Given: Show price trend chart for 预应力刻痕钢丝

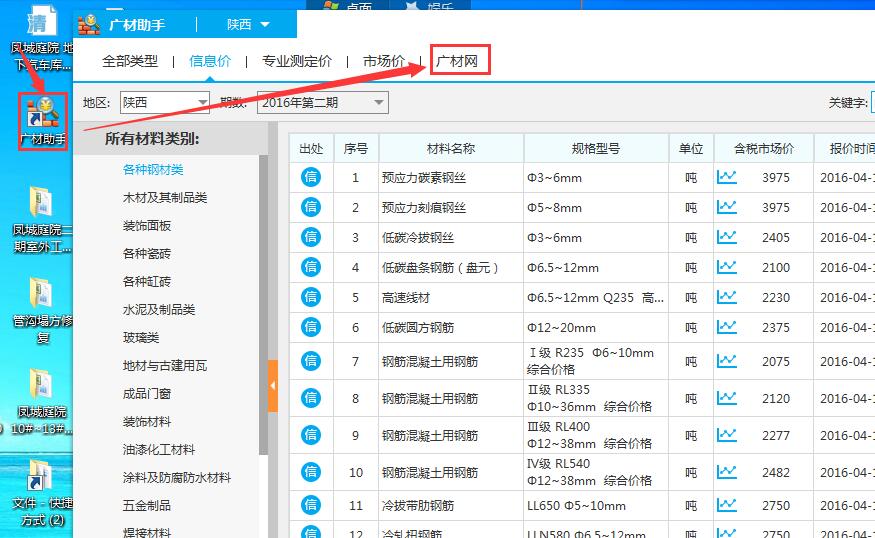Looking at the screenshot, I should pyautogui.click(x=727, y=207).
